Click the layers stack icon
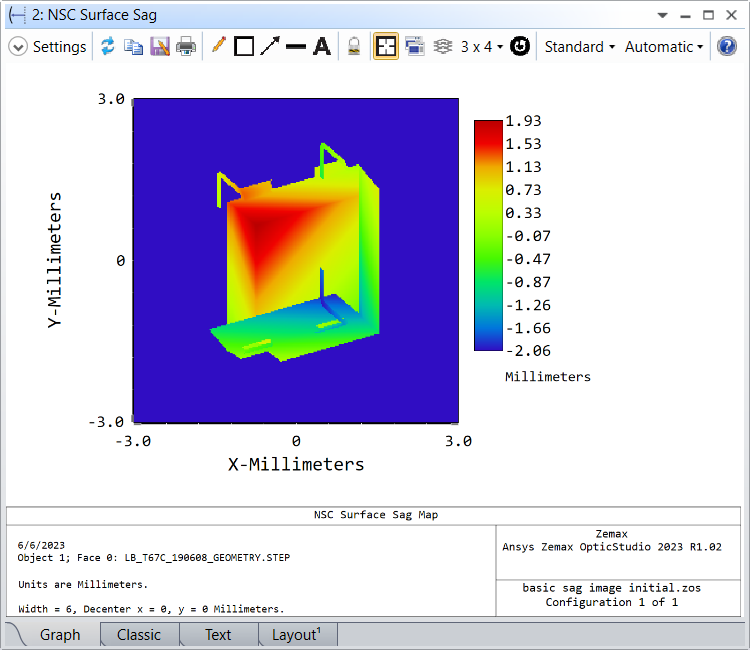750x650 pixels. pos(443,47)
